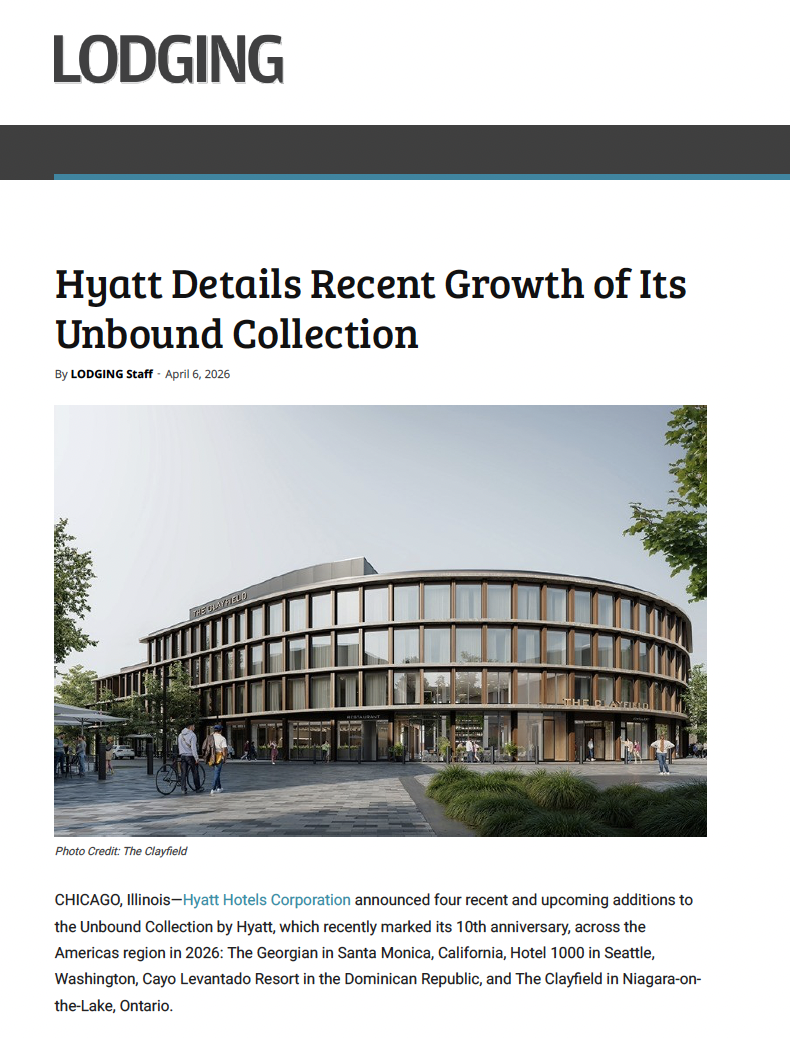Click the article headline about Unbound Collection
The width and height of the screenshot is (790, 1038).
(370, 308)
